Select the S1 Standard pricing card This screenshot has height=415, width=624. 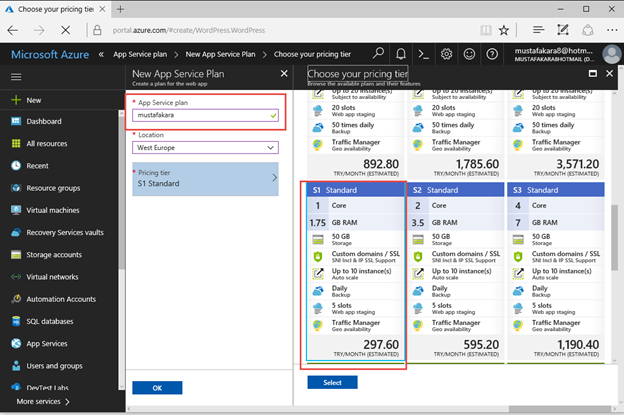[x=356, y=271]
